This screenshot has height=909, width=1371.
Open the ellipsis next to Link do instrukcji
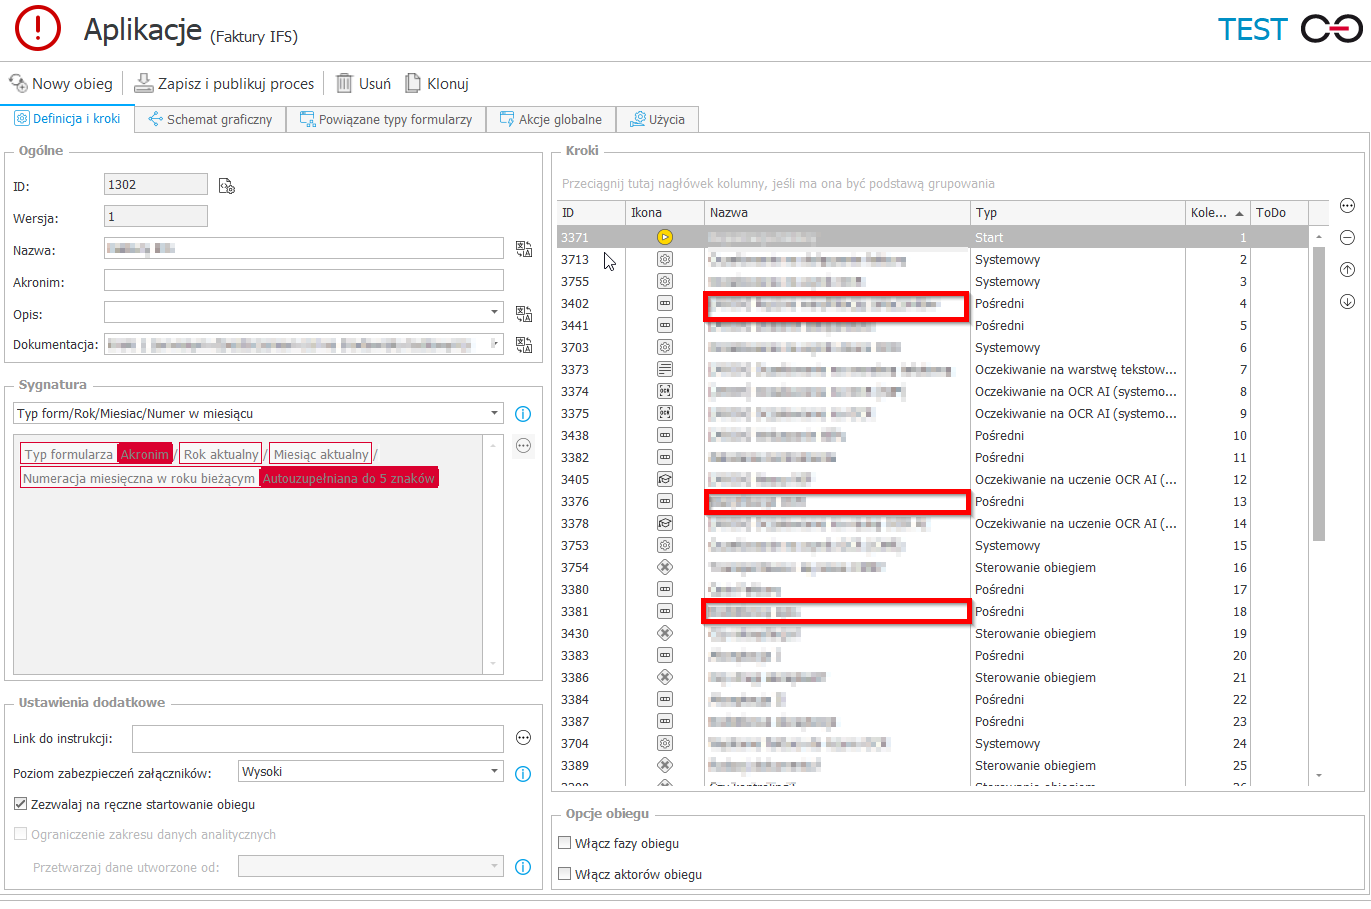pos(522,738)
